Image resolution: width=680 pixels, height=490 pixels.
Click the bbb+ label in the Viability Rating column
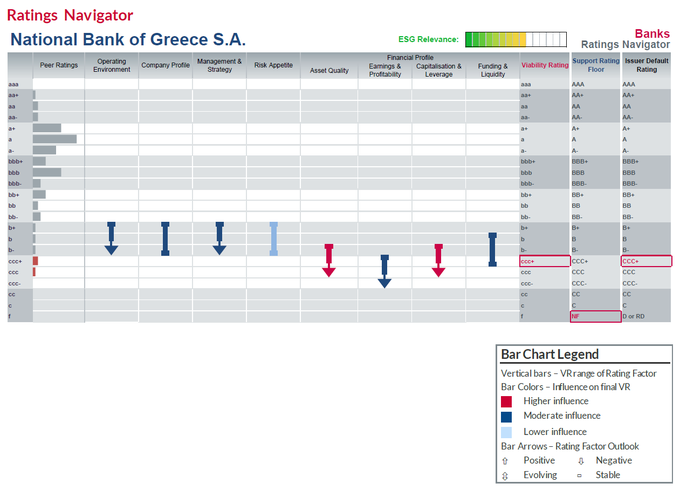(528, 161)
